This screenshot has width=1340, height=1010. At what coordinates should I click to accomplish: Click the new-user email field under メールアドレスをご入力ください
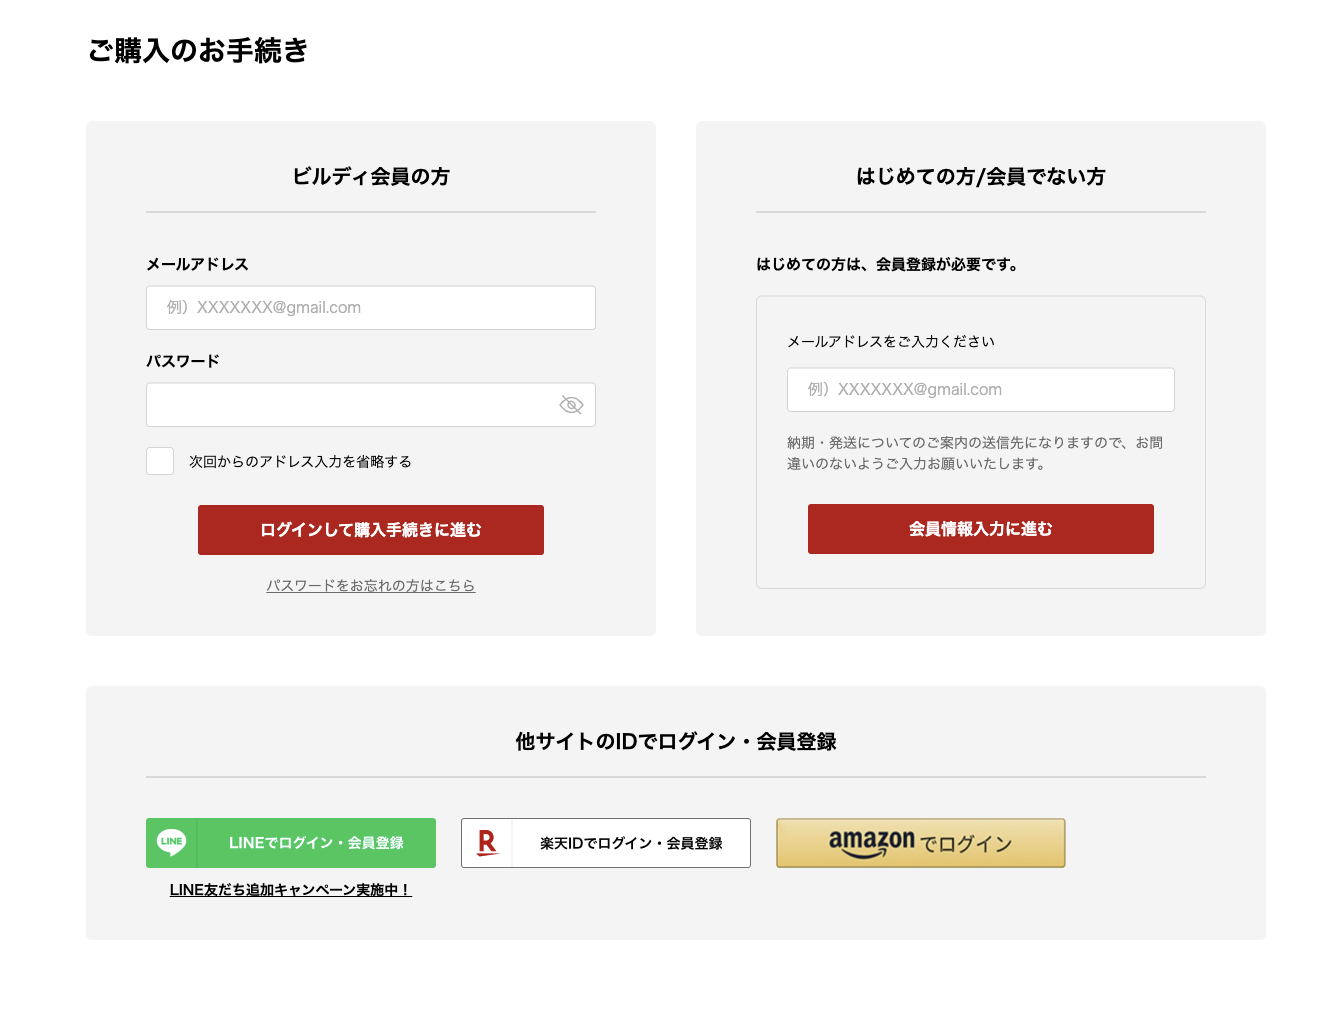click(980, 390)
